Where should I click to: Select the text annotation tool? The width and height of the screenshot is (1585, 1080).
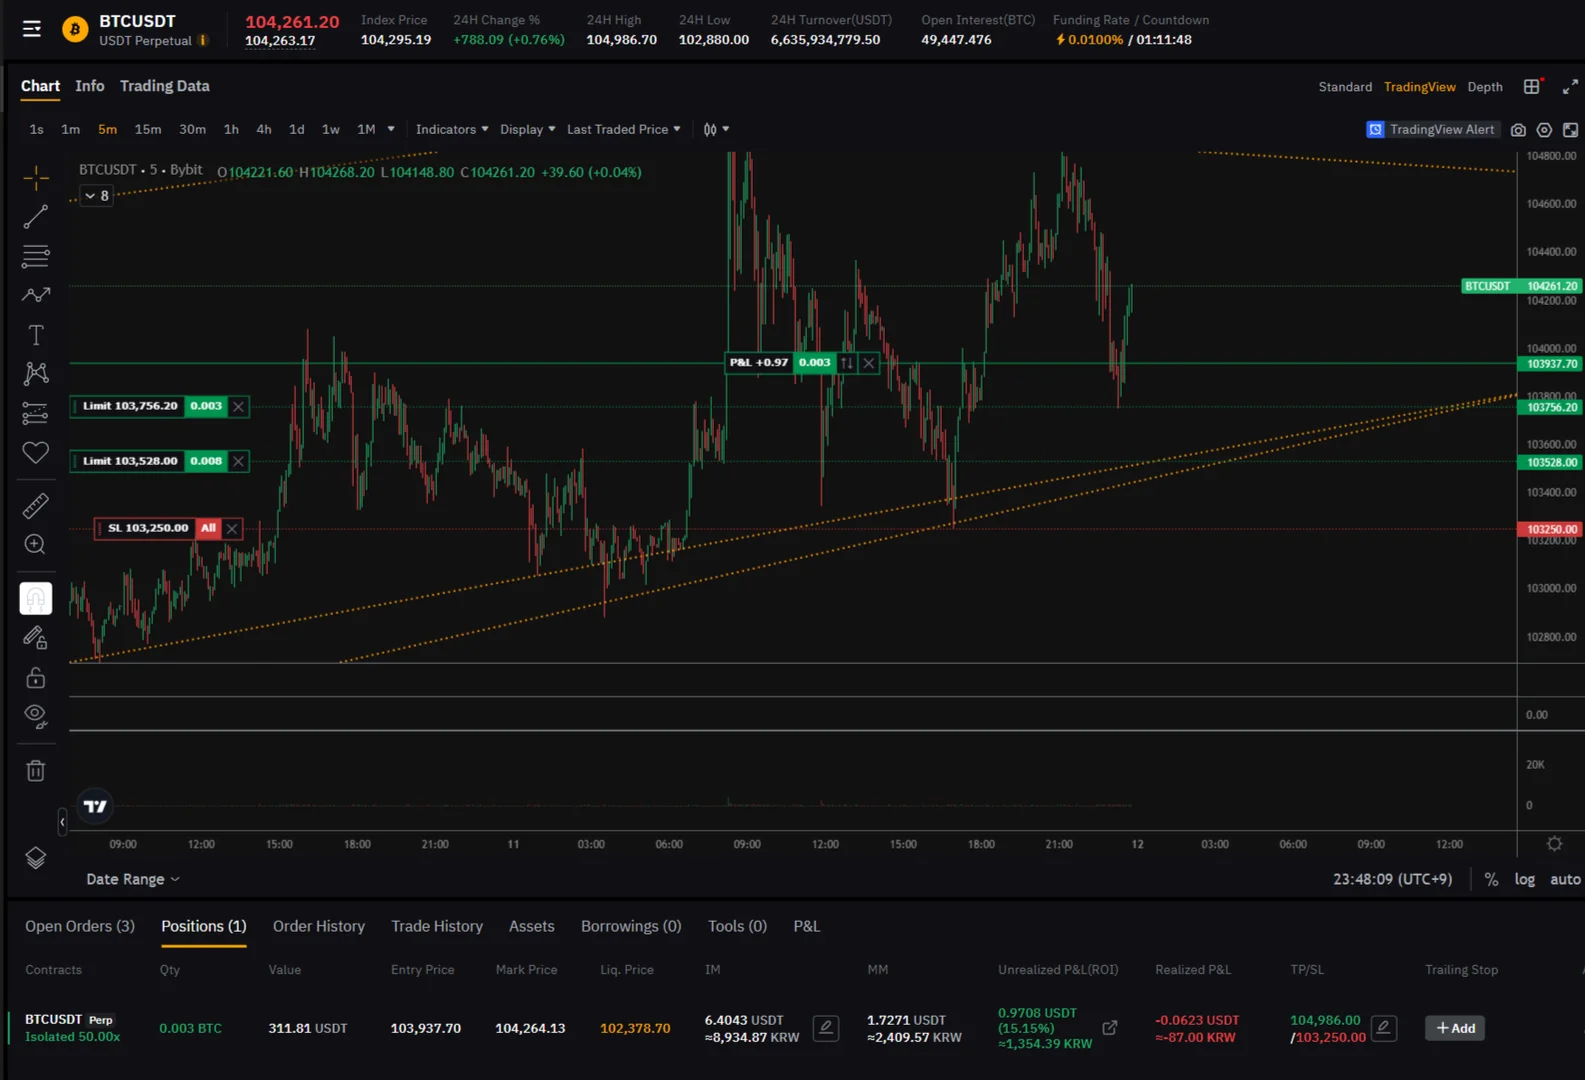tap(36, 335)
